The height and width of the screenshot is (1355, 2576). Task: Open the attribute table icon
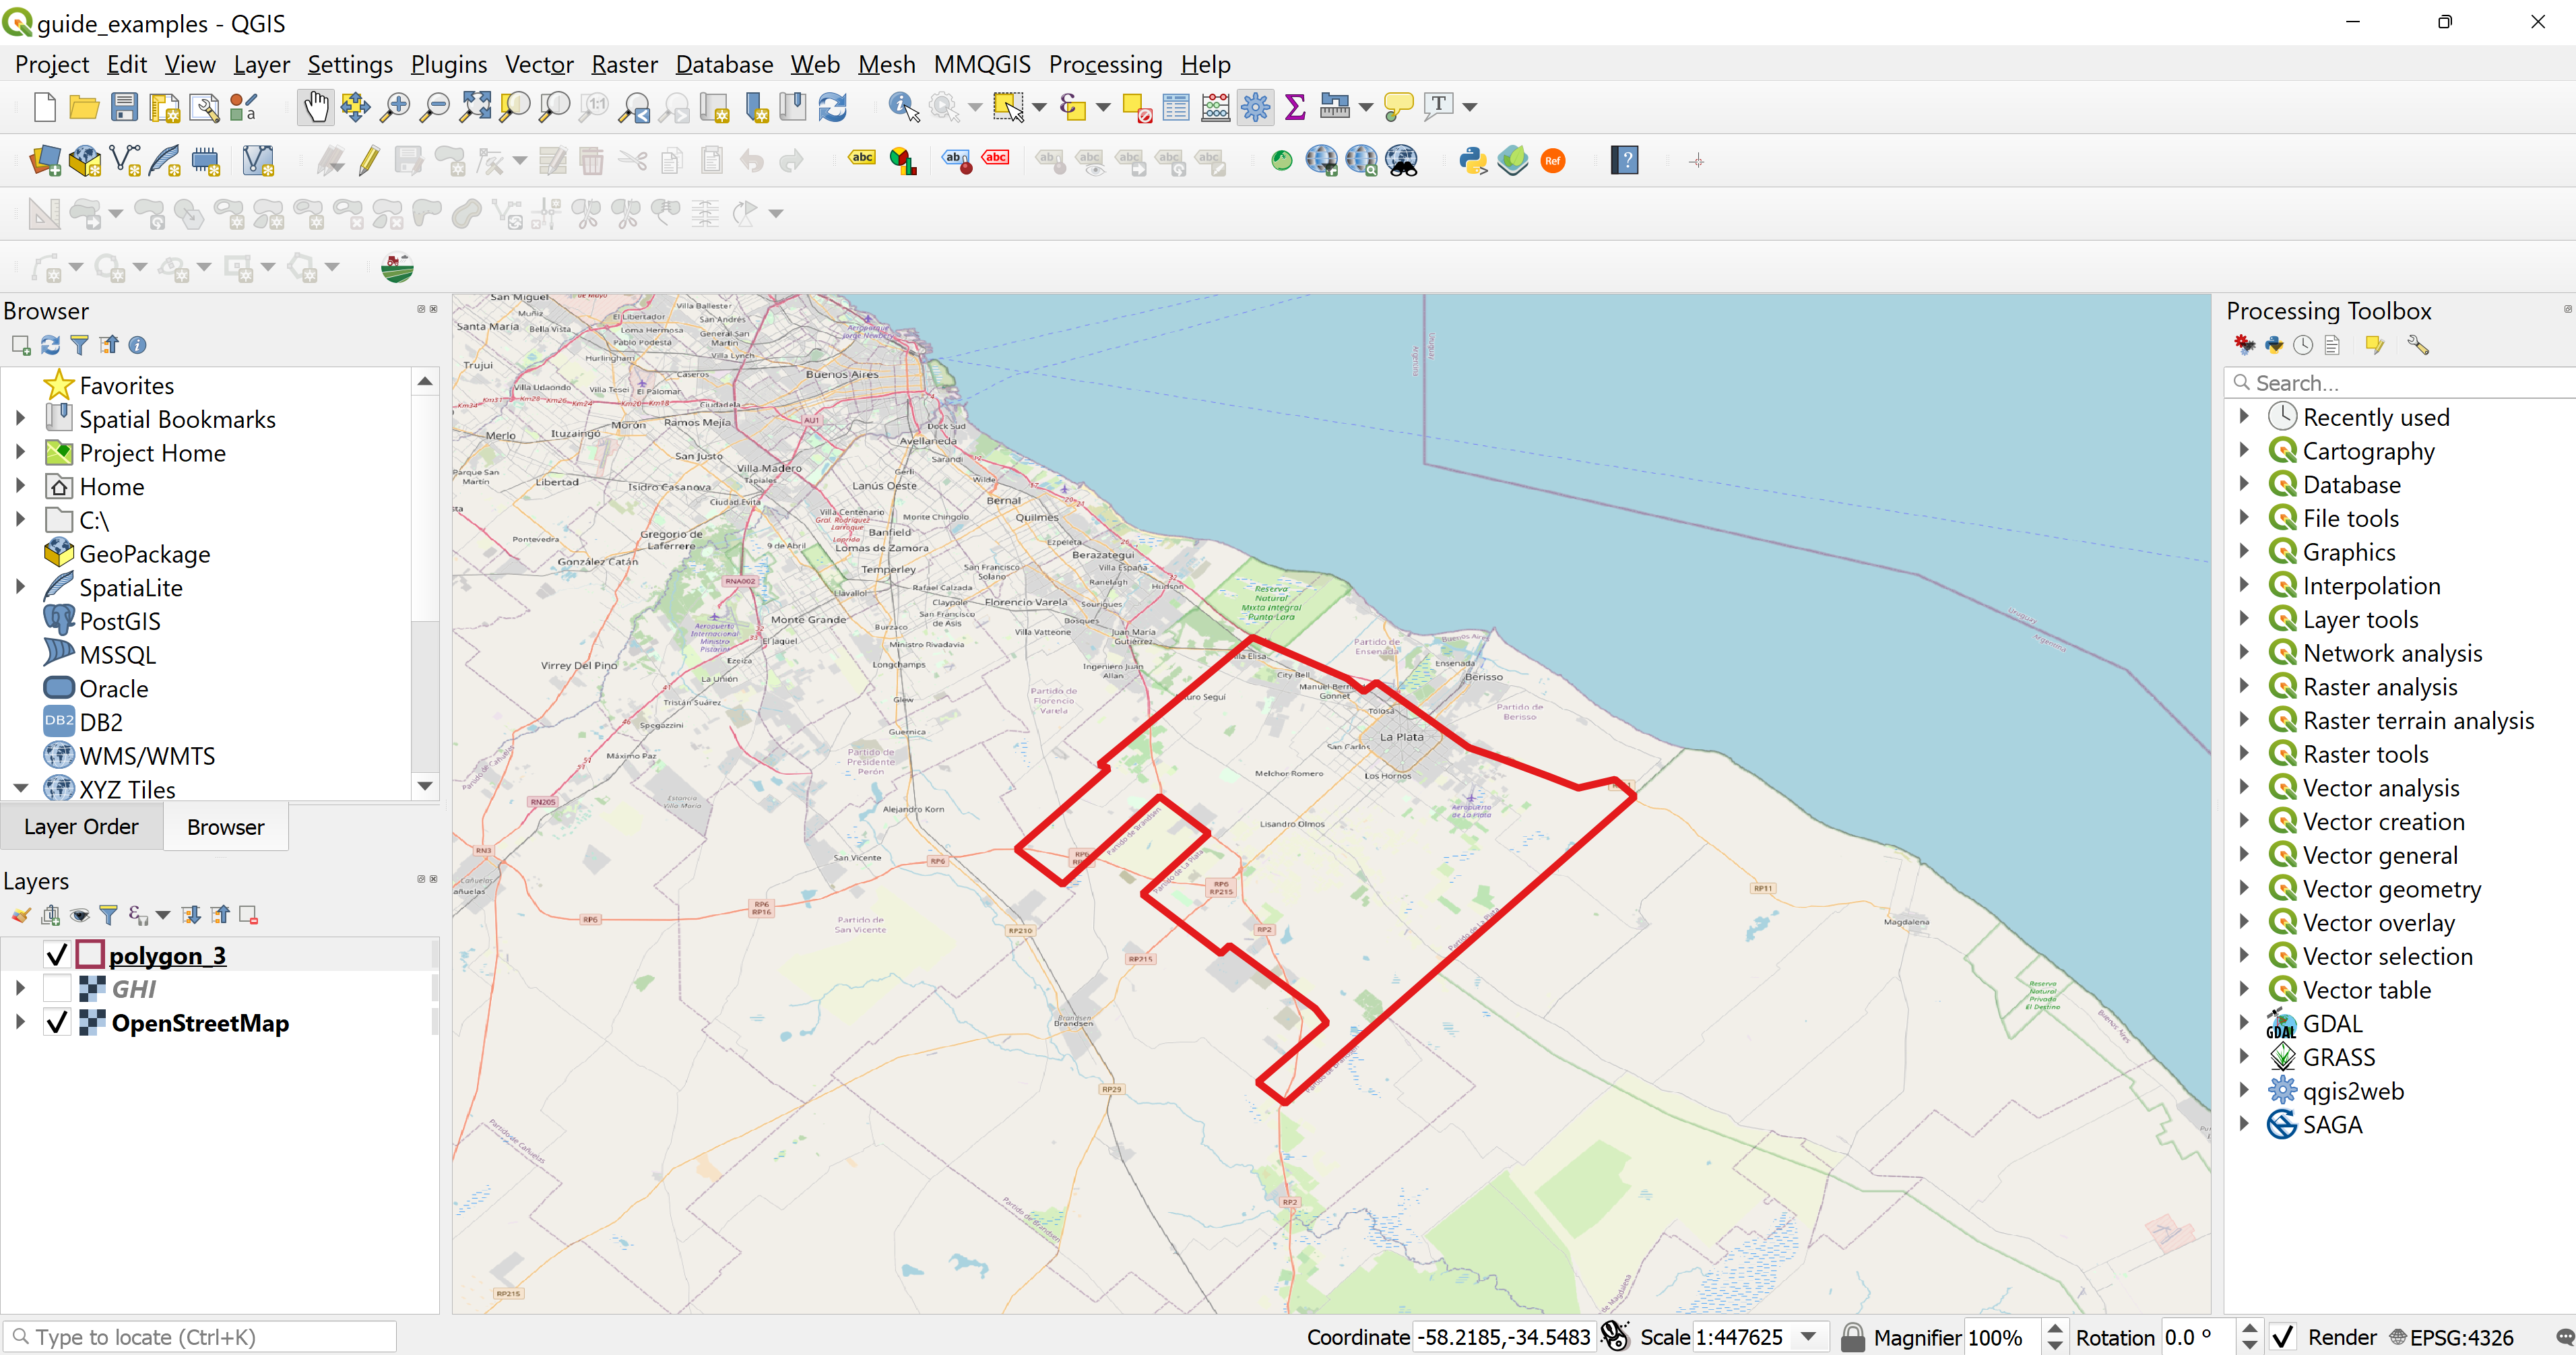(1176, 106)
